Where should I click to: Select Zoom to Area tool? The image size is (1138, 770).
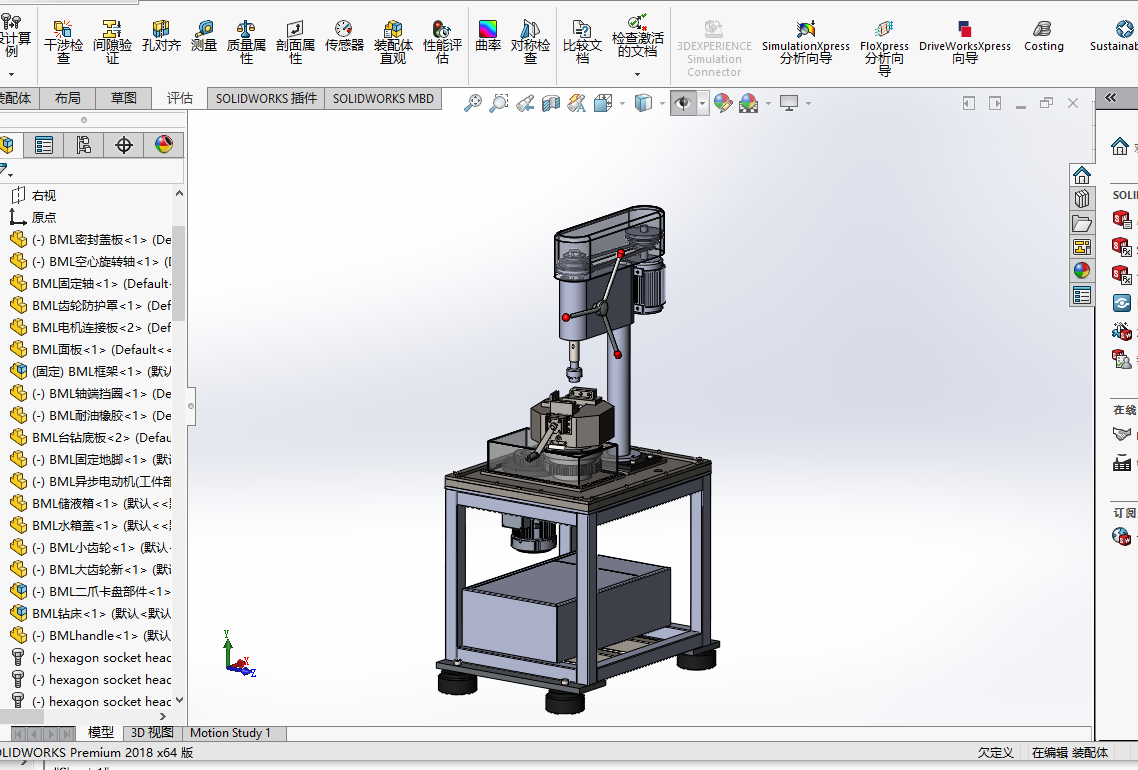click(x=499, y=103)
